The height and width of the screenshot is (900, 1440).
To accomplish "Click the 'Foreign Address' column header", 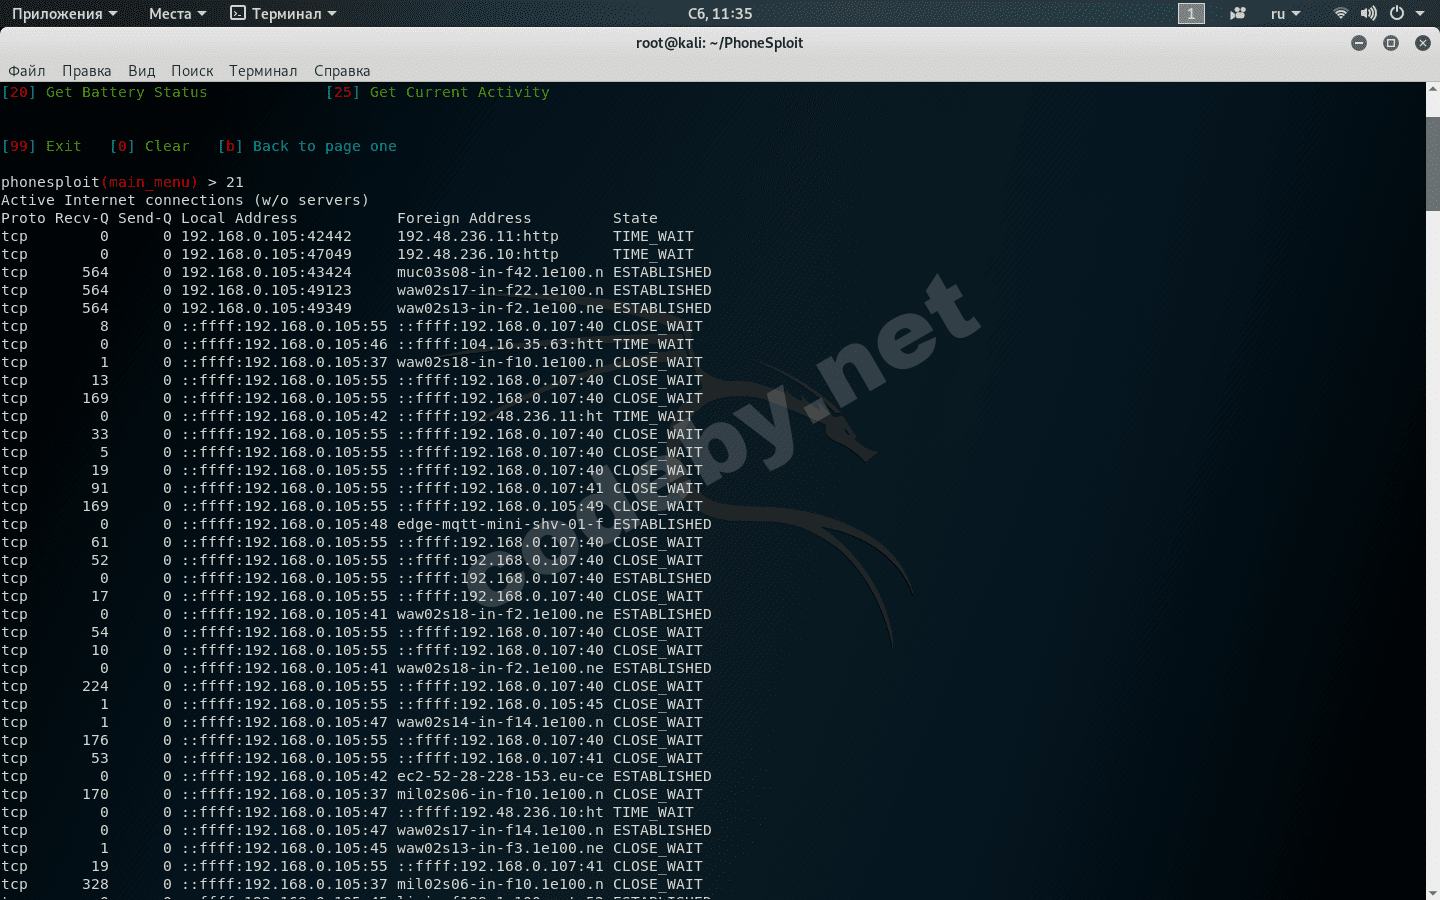I will coord(464,218).
